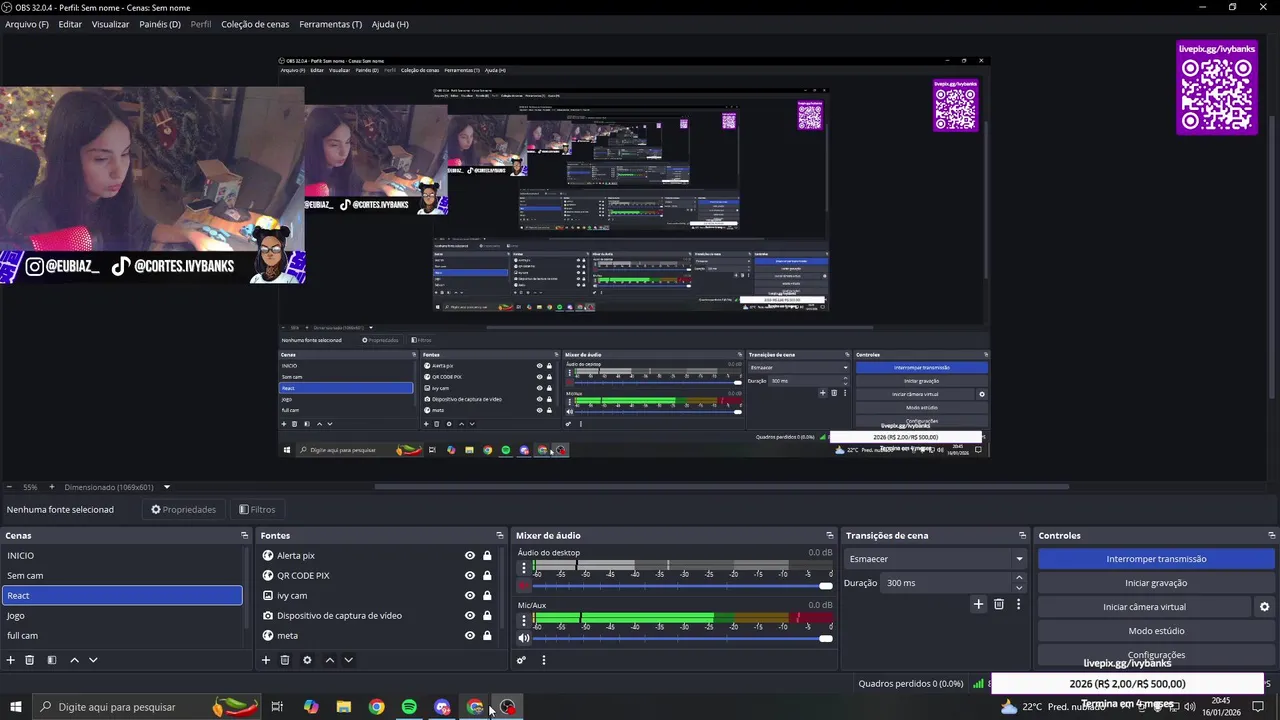This screenshot has height=720, width=1280.
Task: Open scene filters icon in the Cenas toolbar
Action: click(52, 660)
